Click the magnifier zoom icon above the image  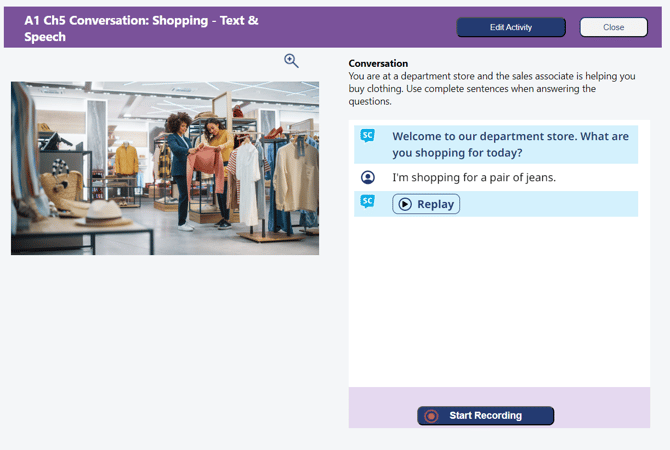coord(291,61)
